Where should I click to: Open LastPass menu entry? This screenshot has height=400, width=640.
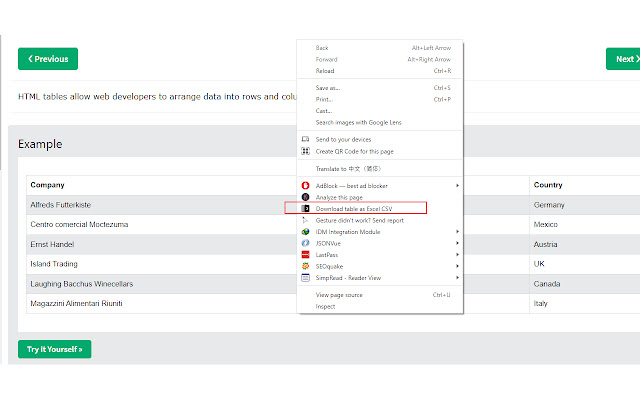(x=380, y=255)
